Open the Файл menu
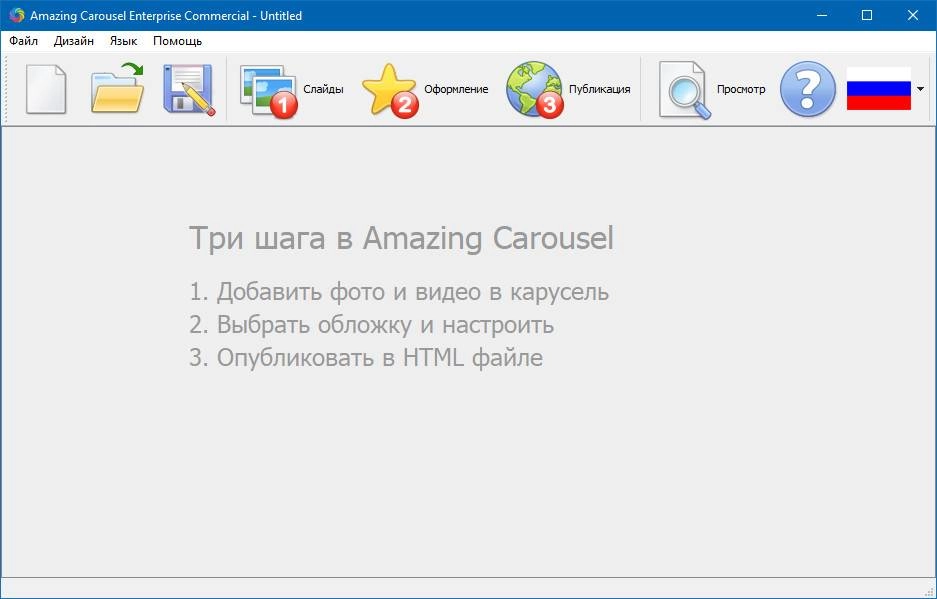 [24, 41]
